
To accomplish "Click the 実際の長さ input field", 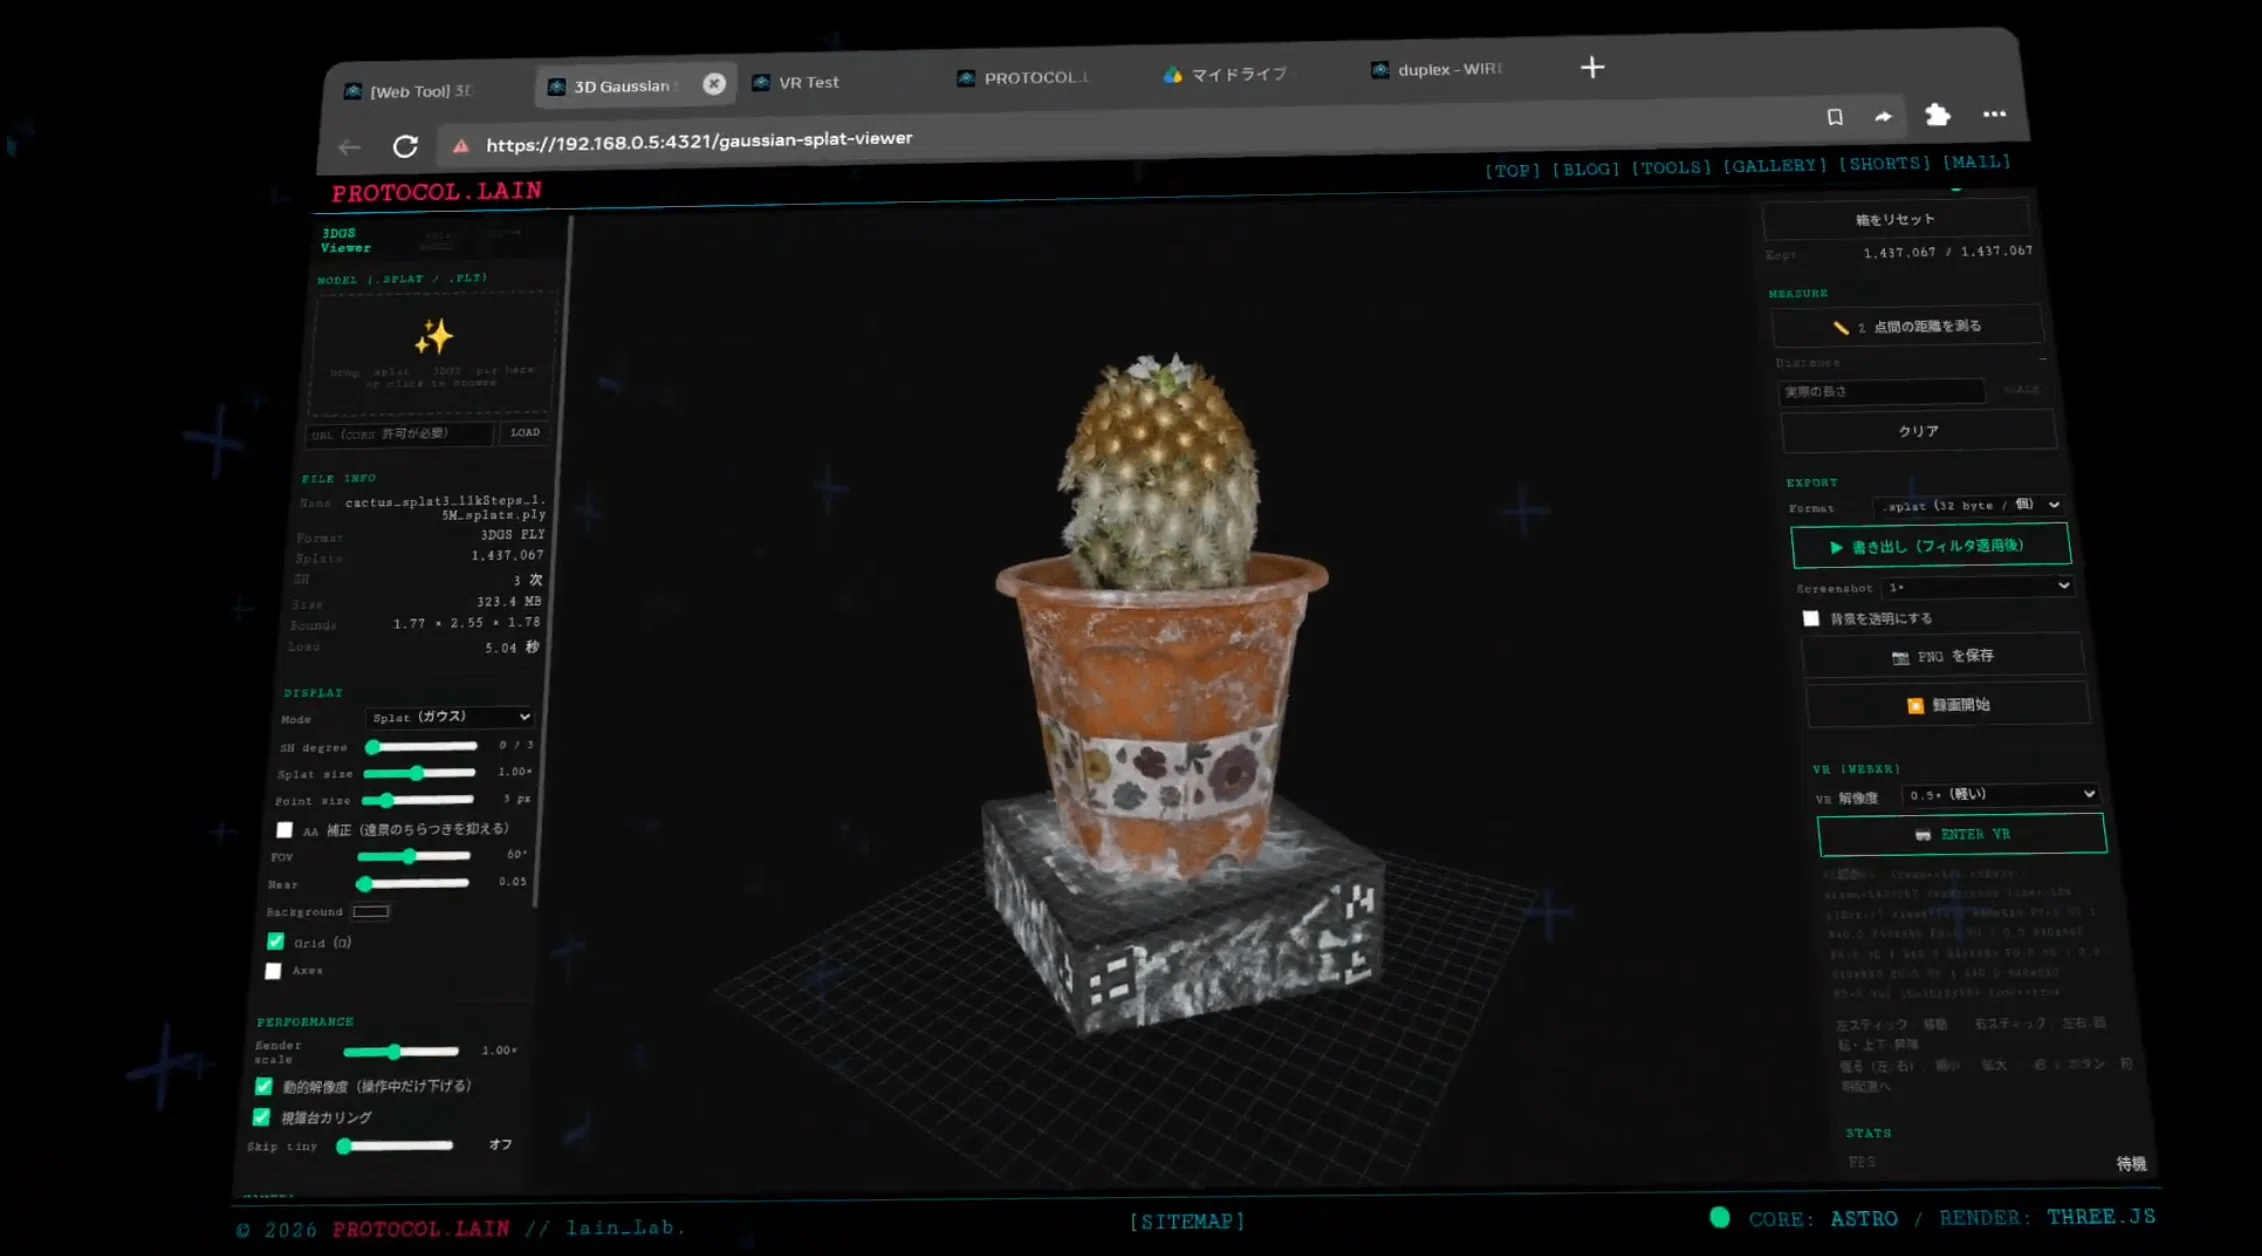I will (1881, 392).
